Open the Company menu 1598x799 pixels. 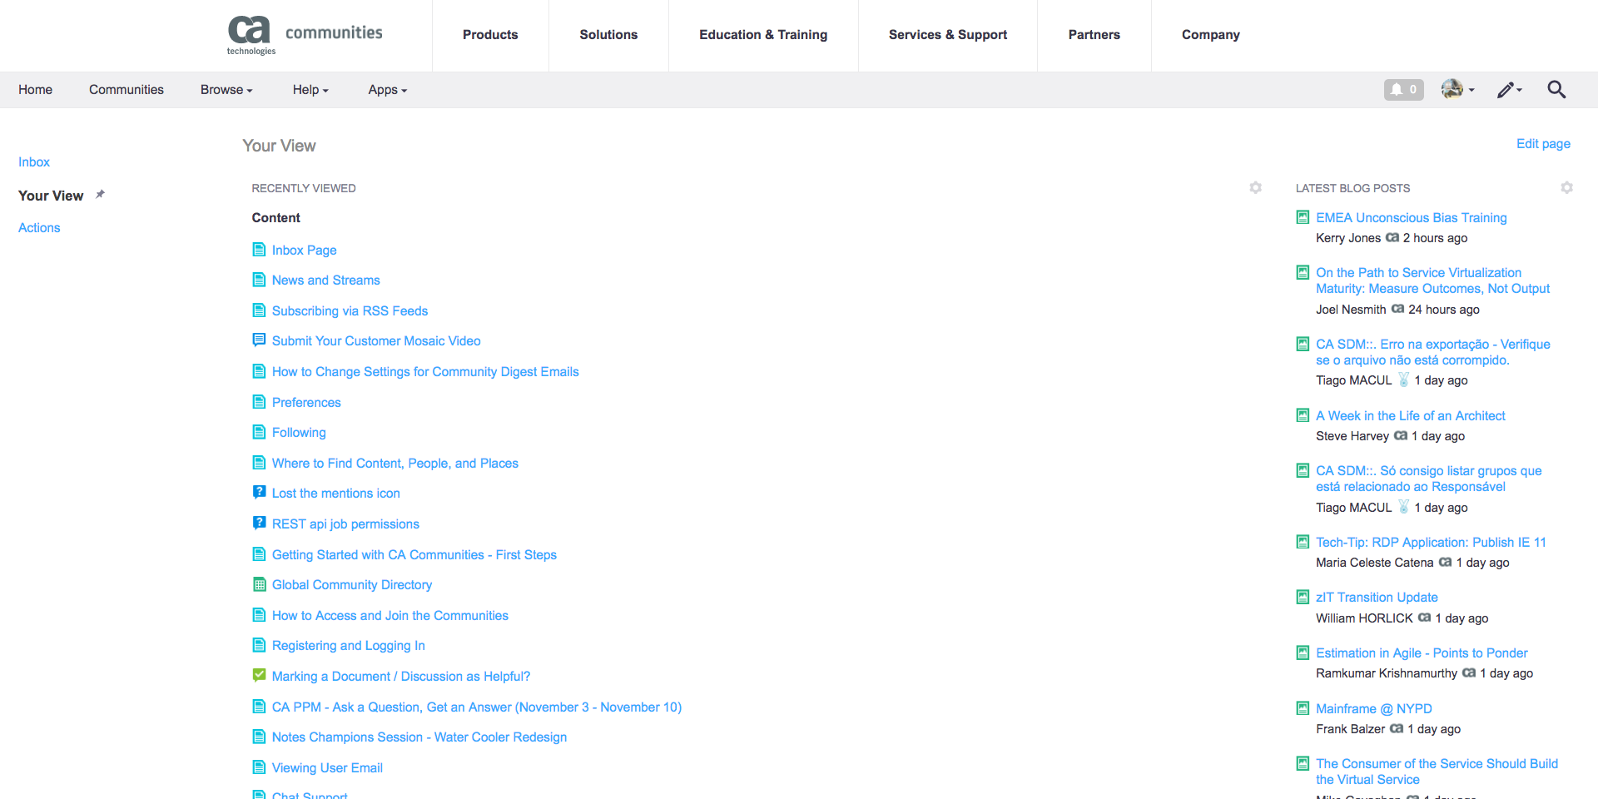[1210, 35]
